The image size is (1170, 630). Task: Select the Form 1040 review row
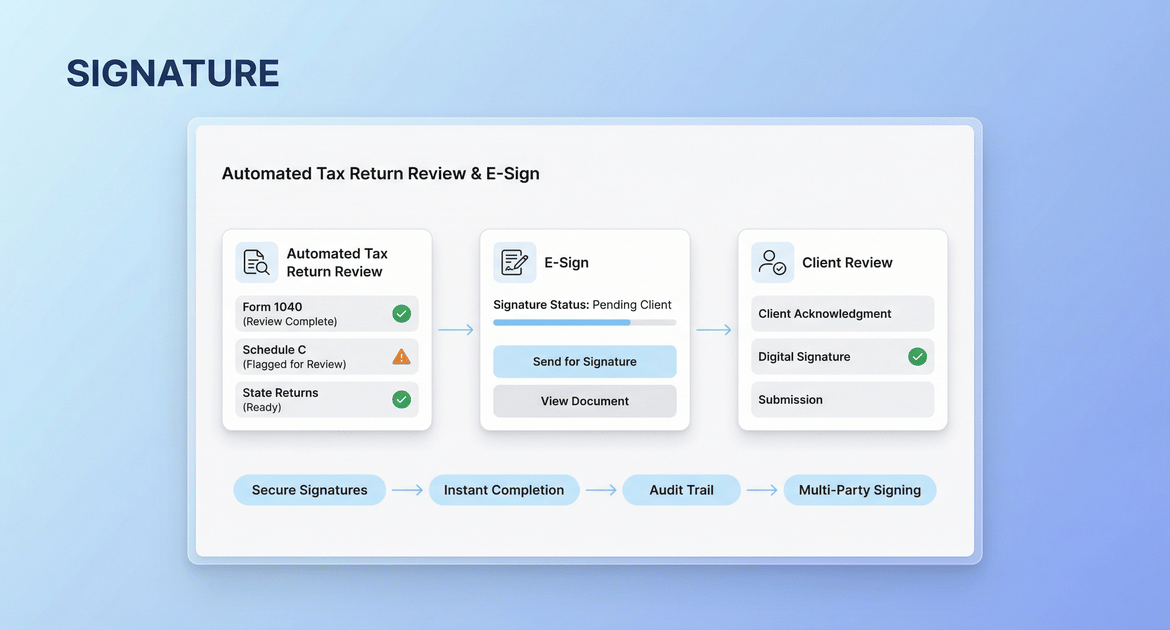(310, 314)
